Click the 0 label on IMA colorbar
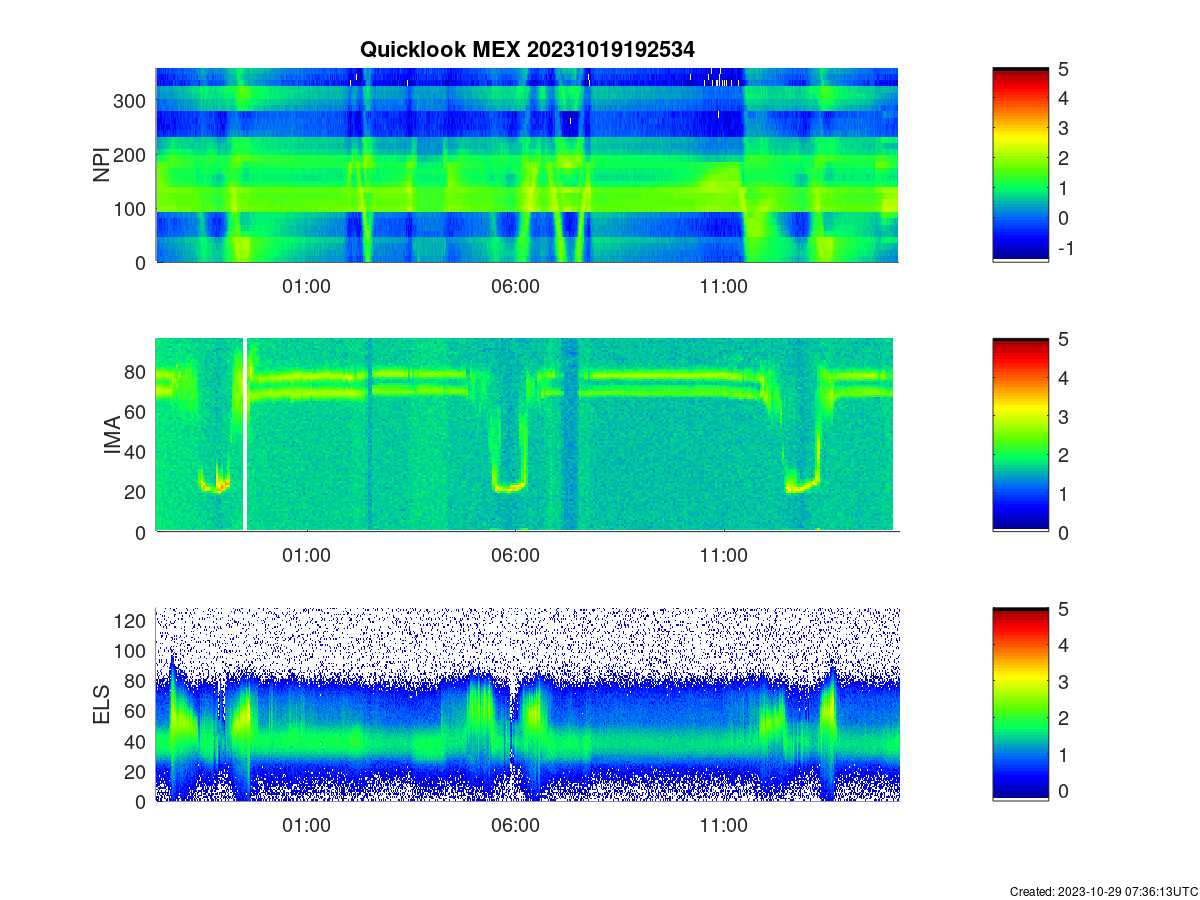Viewport: 1200px width, 900px height. [x=1063, y=532]
